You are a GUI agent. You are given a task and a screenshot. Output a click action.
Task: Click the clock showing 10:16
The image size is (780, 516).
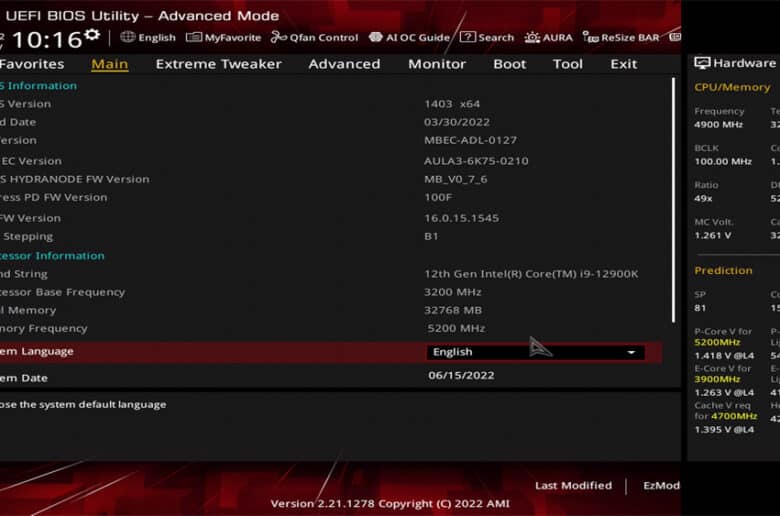click(x=47, y=40)
